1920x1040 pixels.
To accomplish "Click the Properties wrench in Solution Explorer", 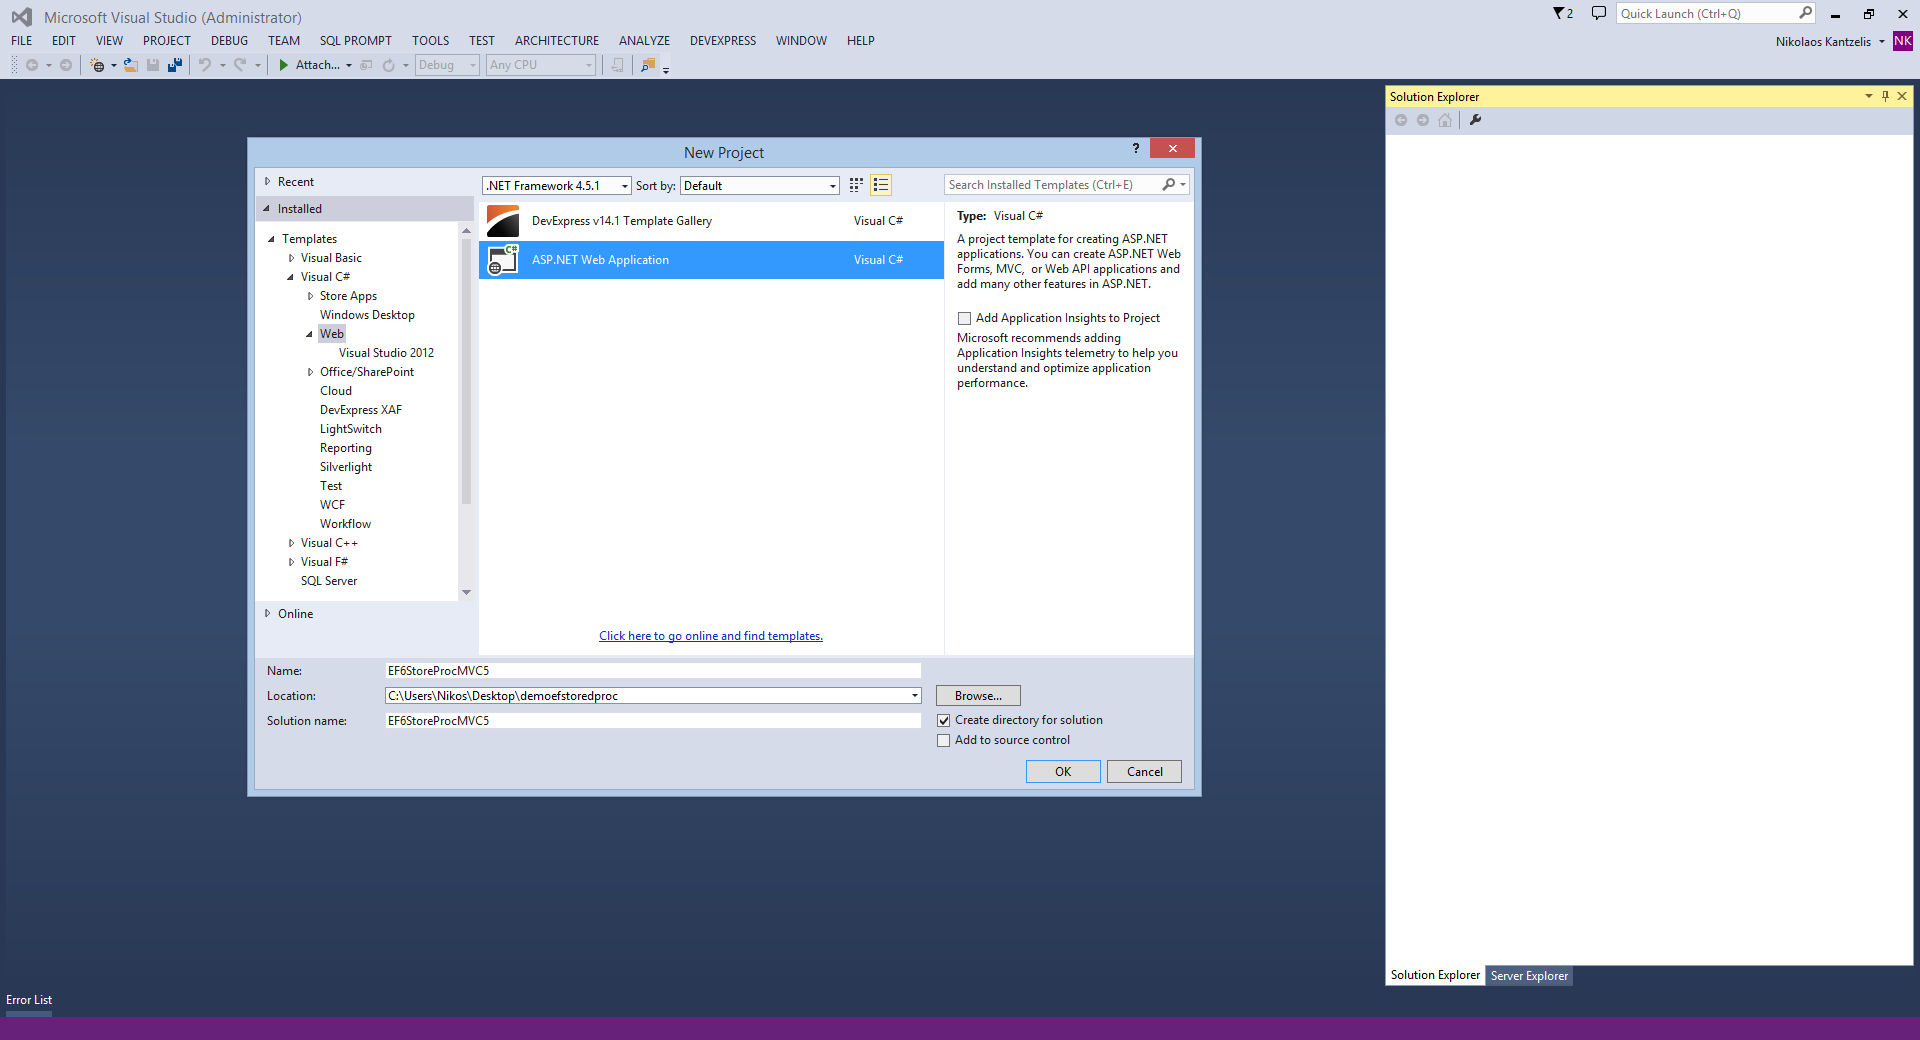I will click(1475, 120).
